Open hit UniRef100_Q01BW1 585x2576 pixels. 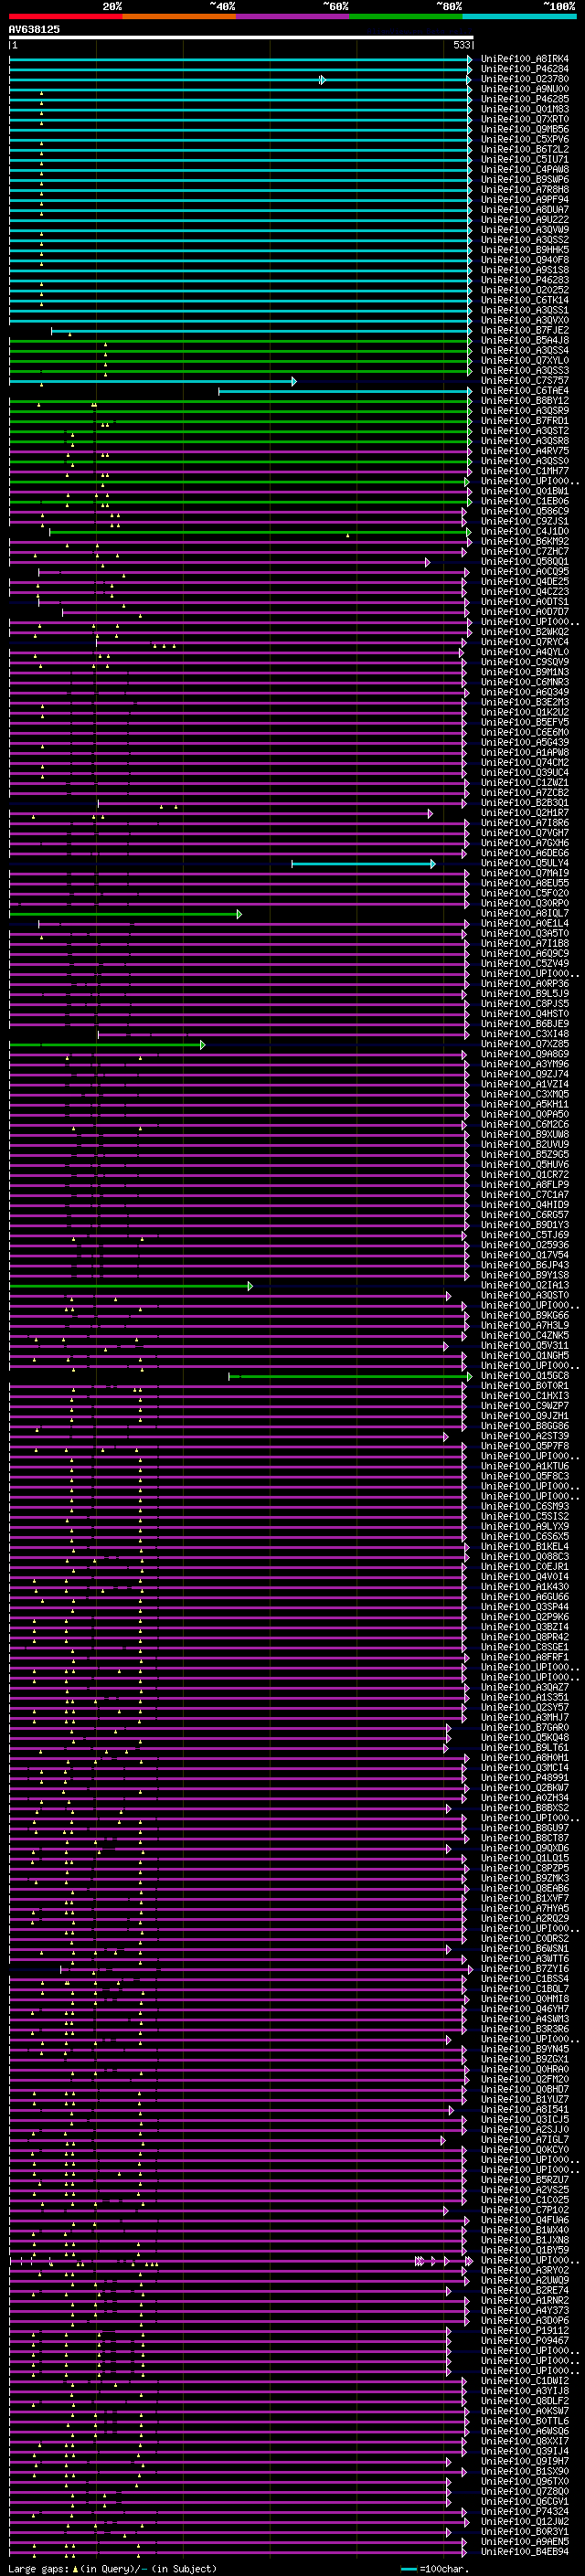click(524, 491)
